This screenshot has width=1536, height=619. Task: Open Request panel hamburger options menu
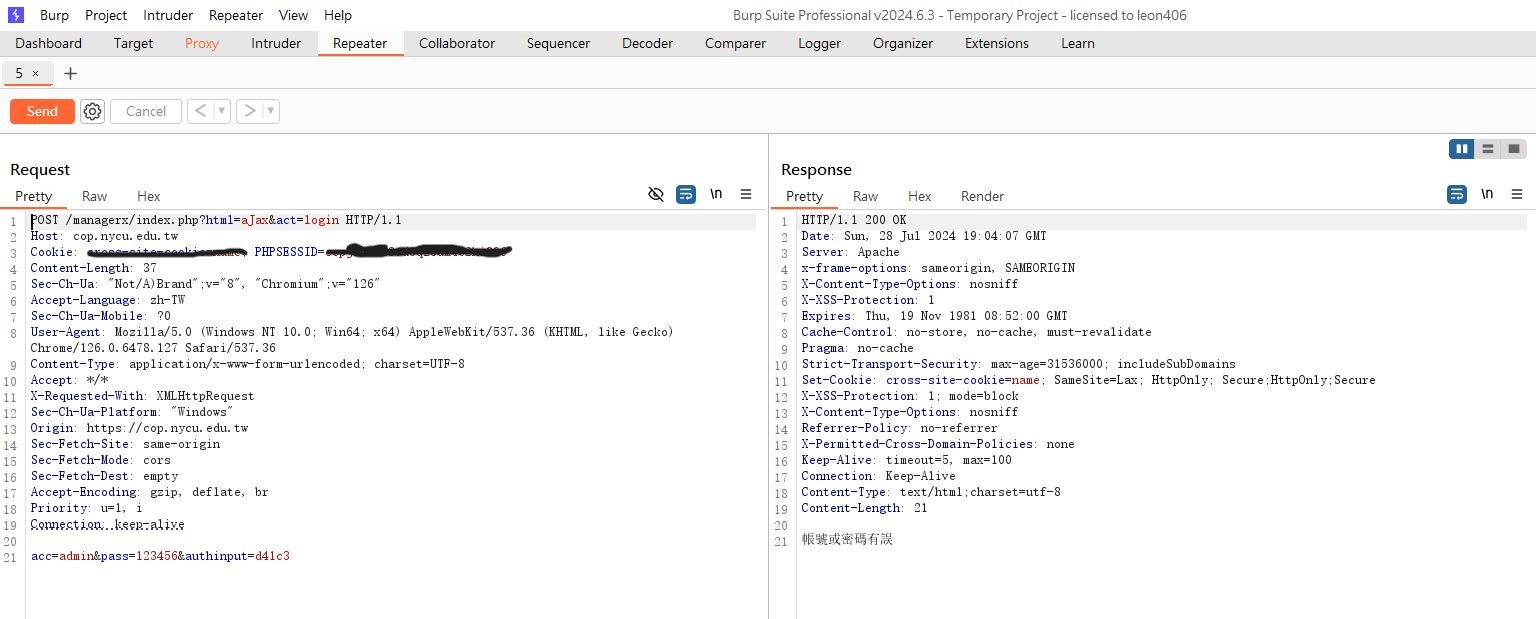tap(746, 194)
